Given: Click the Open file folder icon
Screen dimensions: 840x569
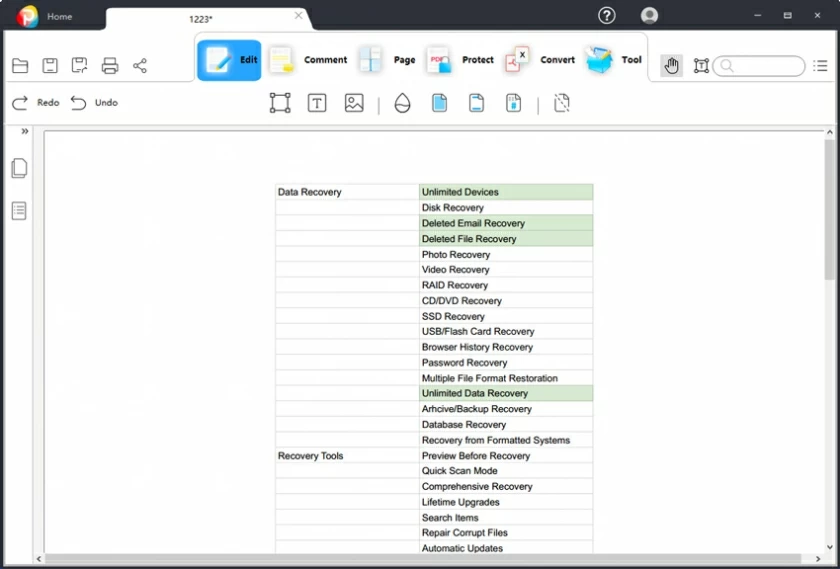Looking at the screenshot, I should 20,65.
